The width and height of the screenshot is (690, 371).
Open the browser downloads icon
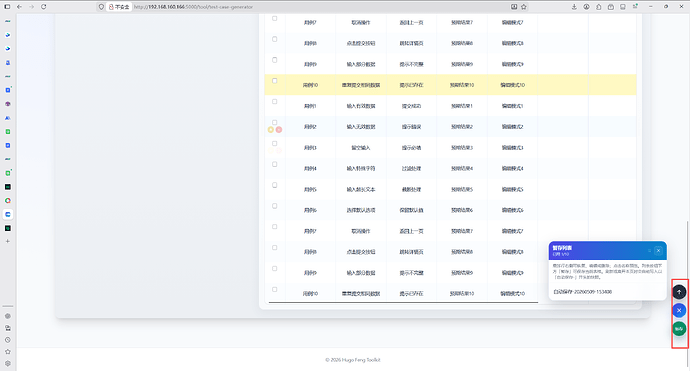click(574, 7)
